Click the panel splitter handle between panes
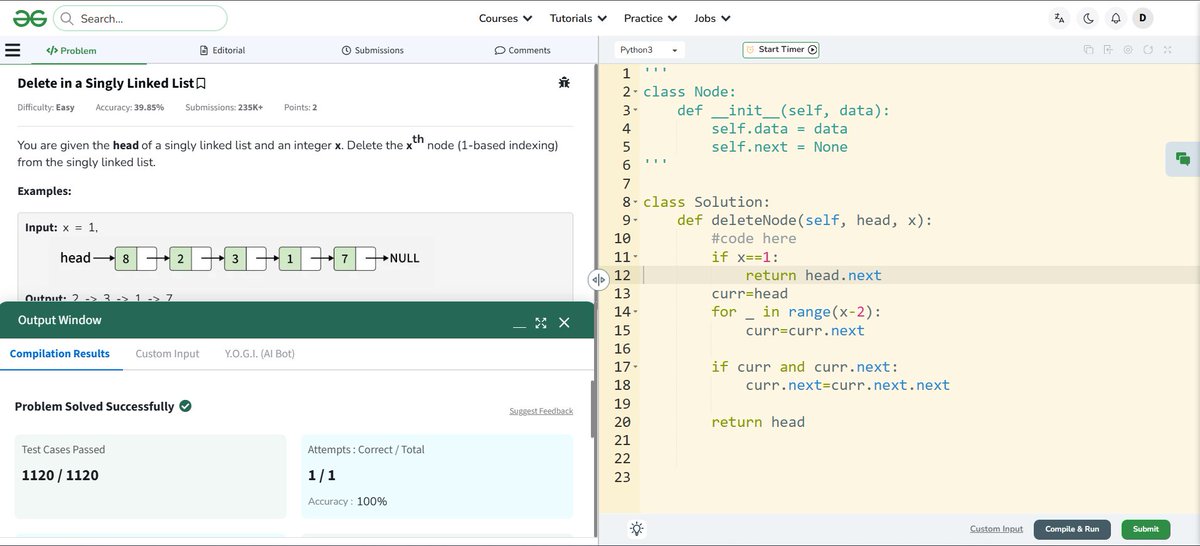Viewport: 1200px width, 546px height. pos(598,280)
